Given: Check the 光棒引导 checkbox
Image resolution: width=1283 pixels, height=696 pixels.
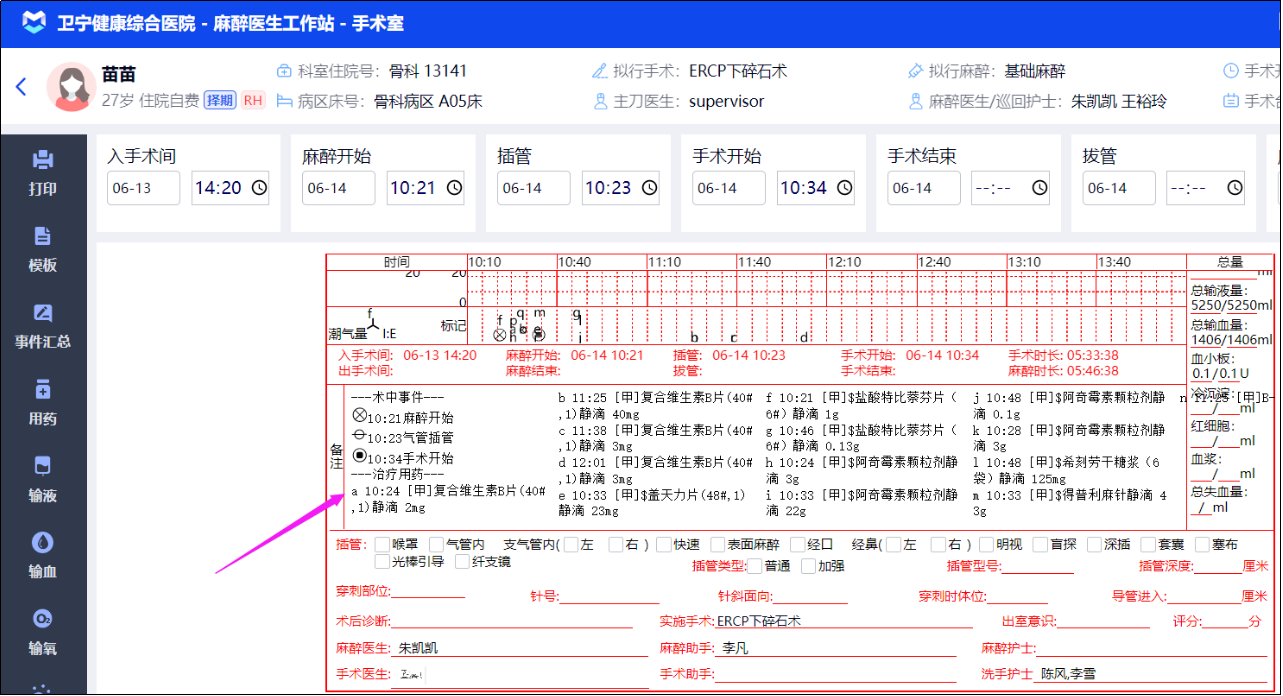Looking at the screenshot, I should 382,562.
